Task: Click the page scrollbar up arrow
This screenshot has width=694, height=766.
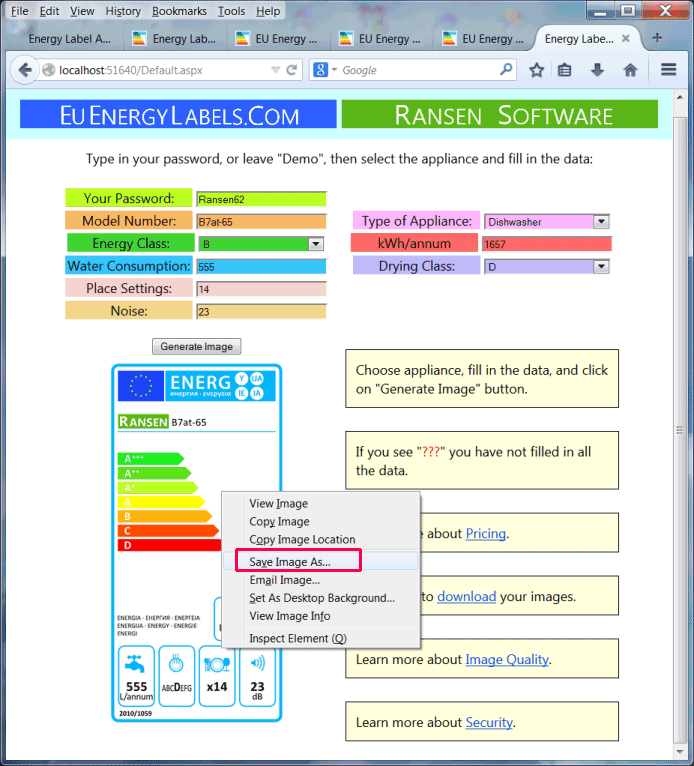Action: pos(679,97)
